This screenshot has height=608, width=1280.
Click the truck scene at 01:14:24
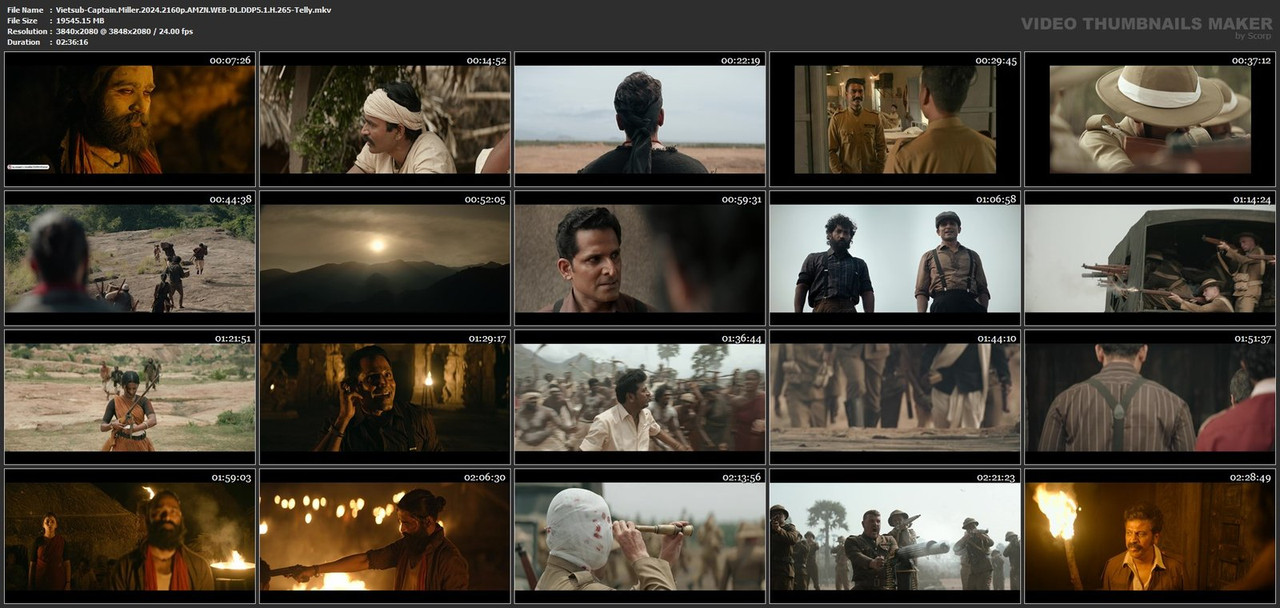[x=1150, y=258]
